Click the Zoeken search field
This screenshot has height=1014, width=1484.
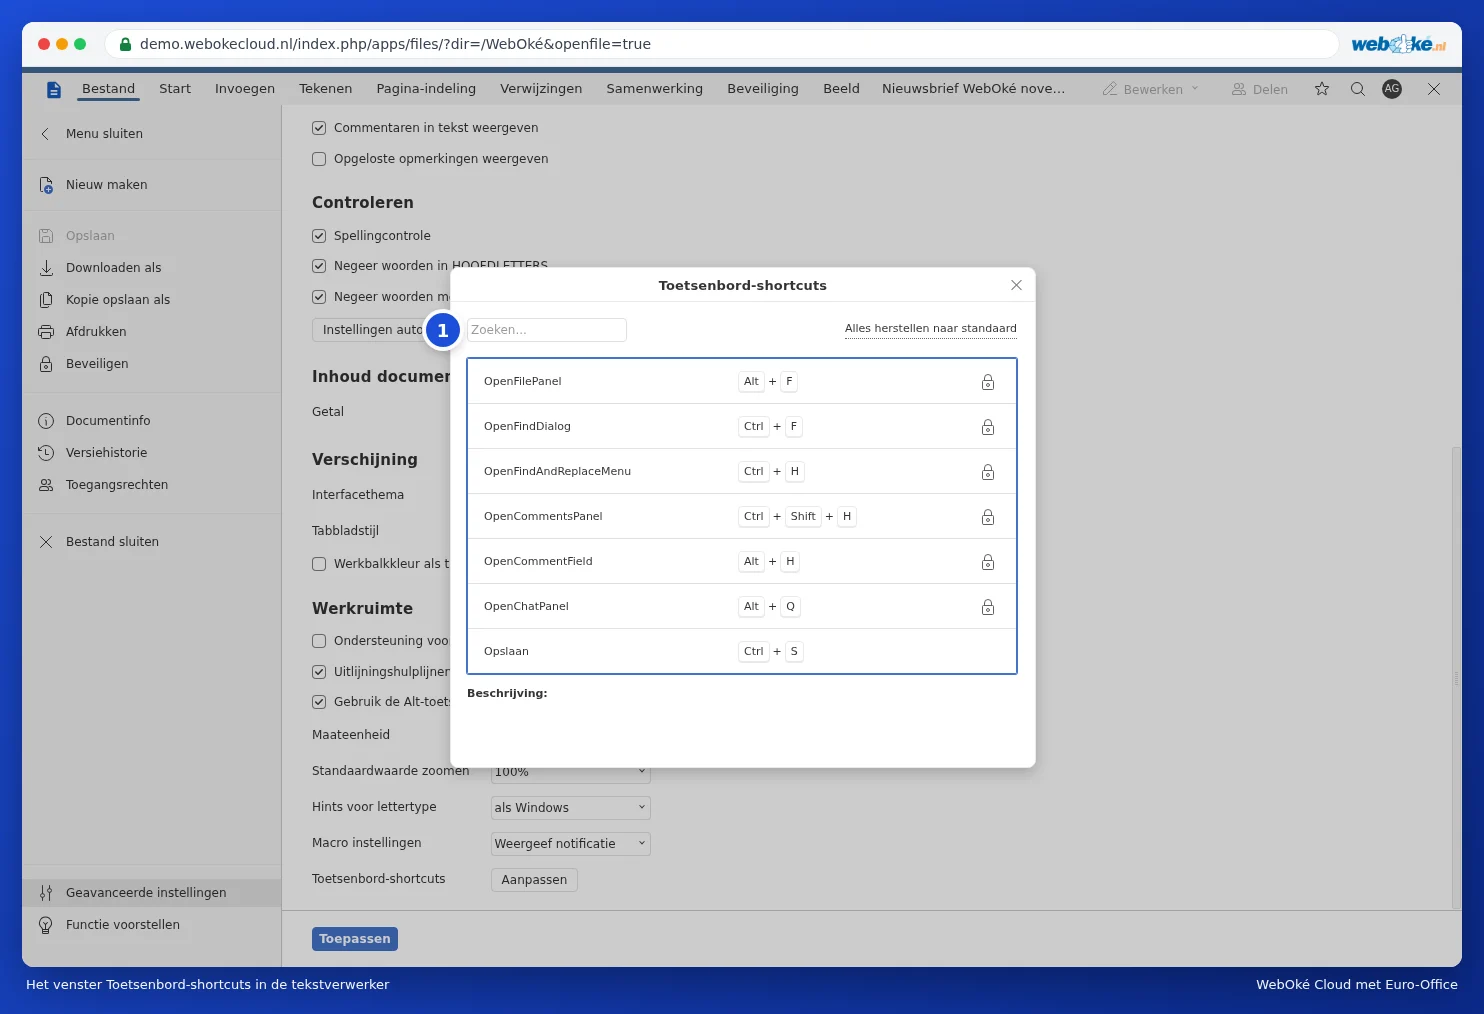(x=547, y=330)
